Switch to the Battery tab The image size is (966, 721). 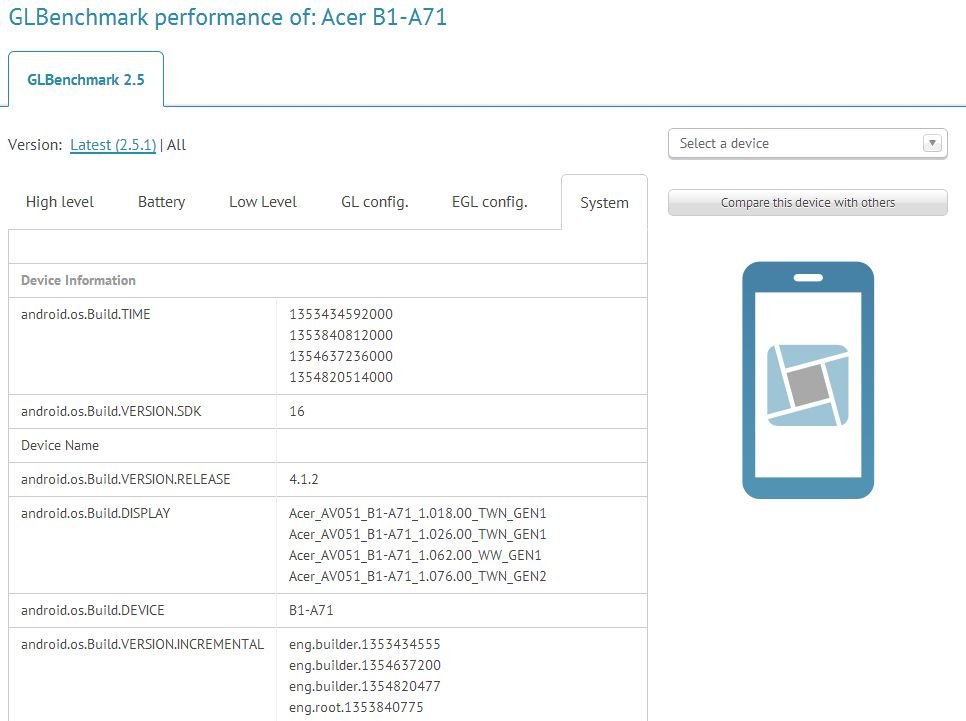pos(161,202)
